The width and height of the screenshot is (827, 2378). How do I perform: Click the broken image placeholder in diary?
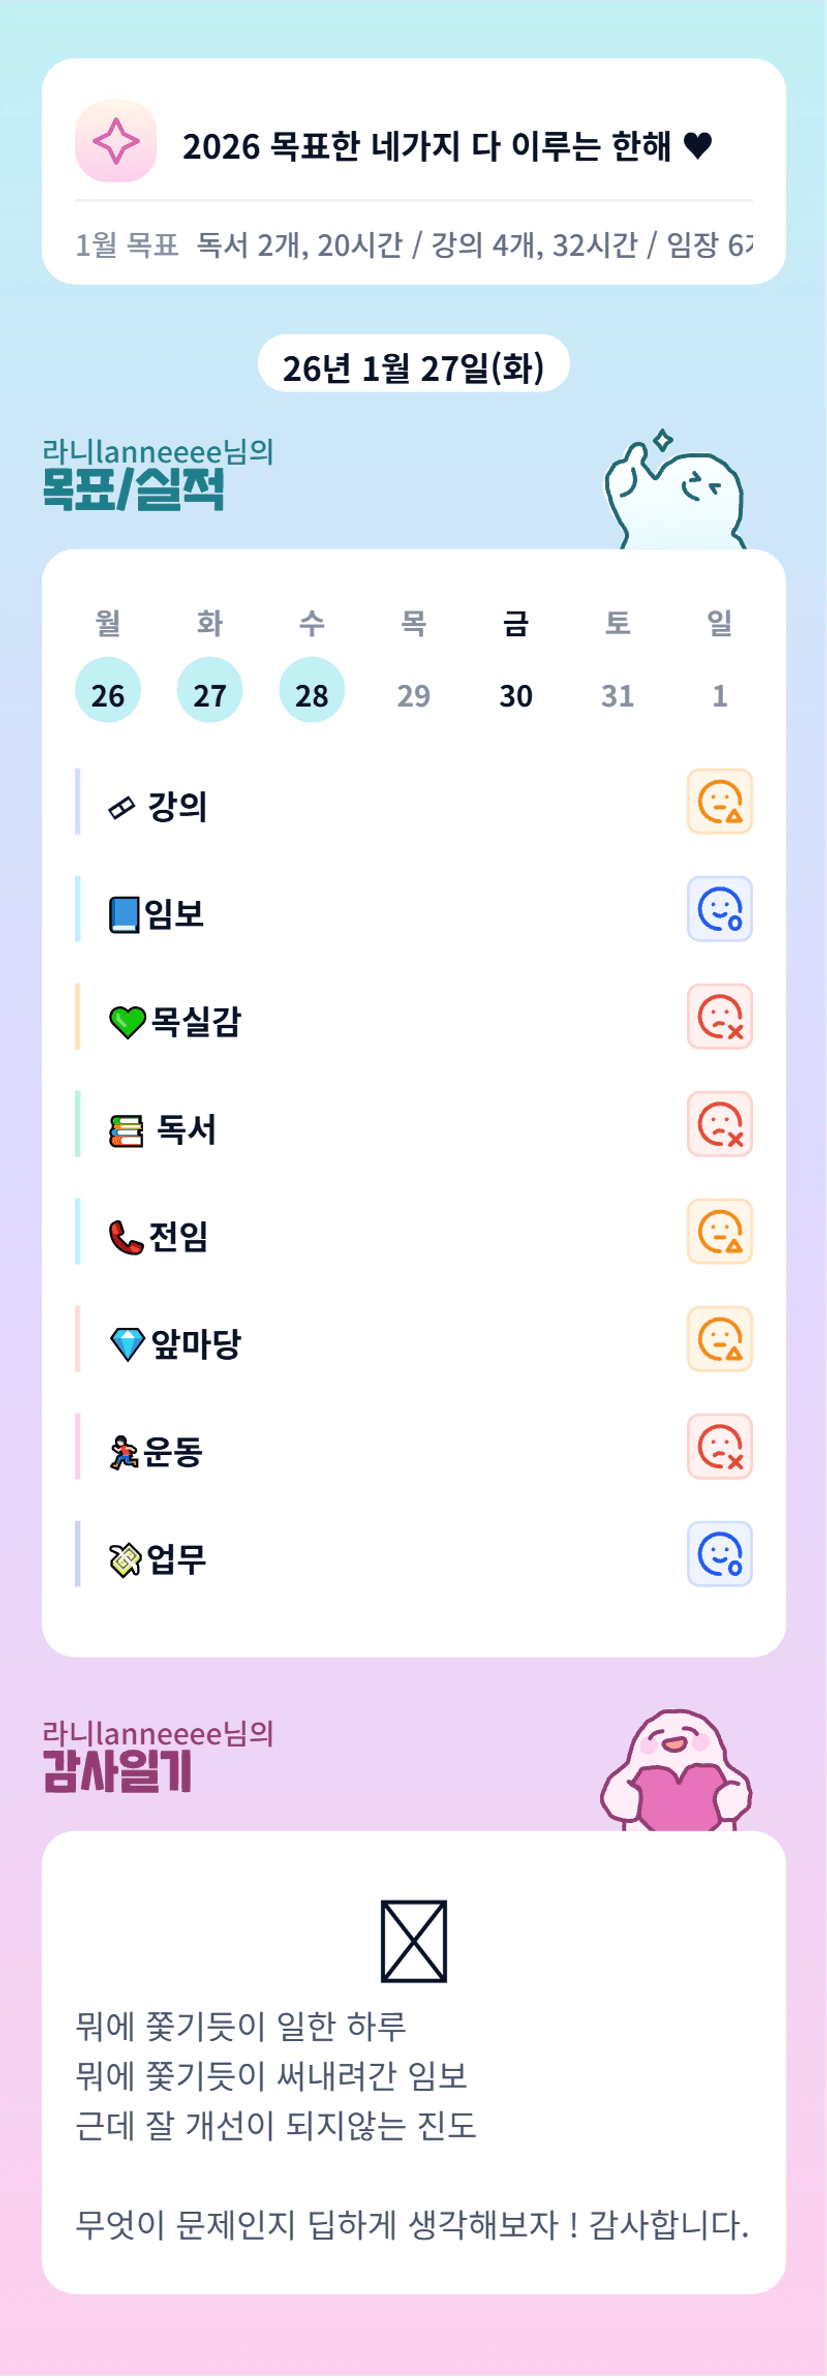pyautogui.click(x=414, y=1941)
